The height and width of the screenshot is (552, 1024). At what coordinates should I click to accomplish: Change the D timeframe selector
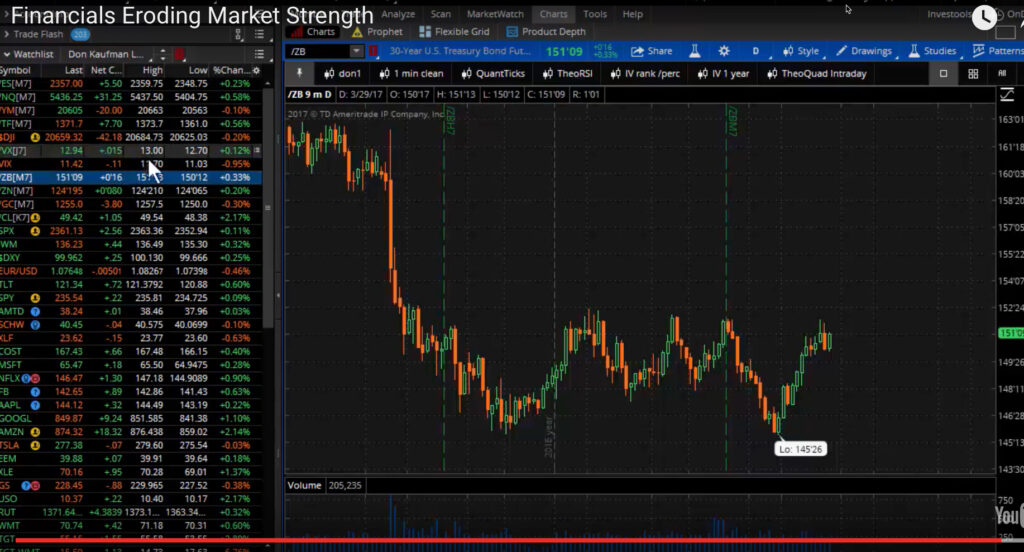[756, 51]
